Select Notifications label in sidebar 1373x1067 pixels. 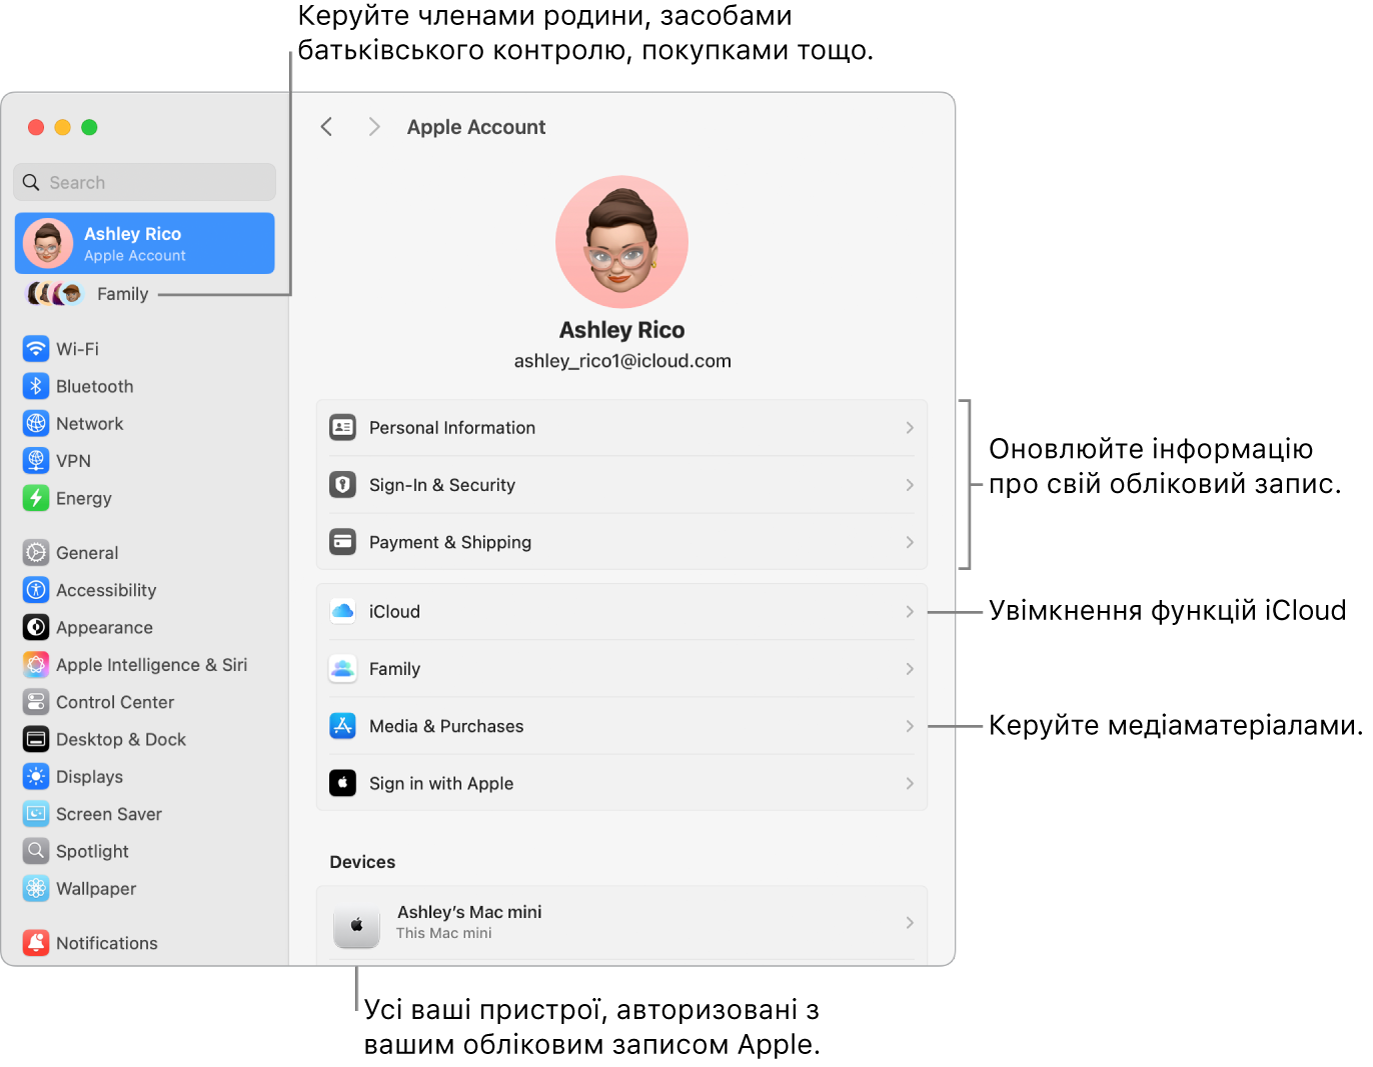[107, 943]
